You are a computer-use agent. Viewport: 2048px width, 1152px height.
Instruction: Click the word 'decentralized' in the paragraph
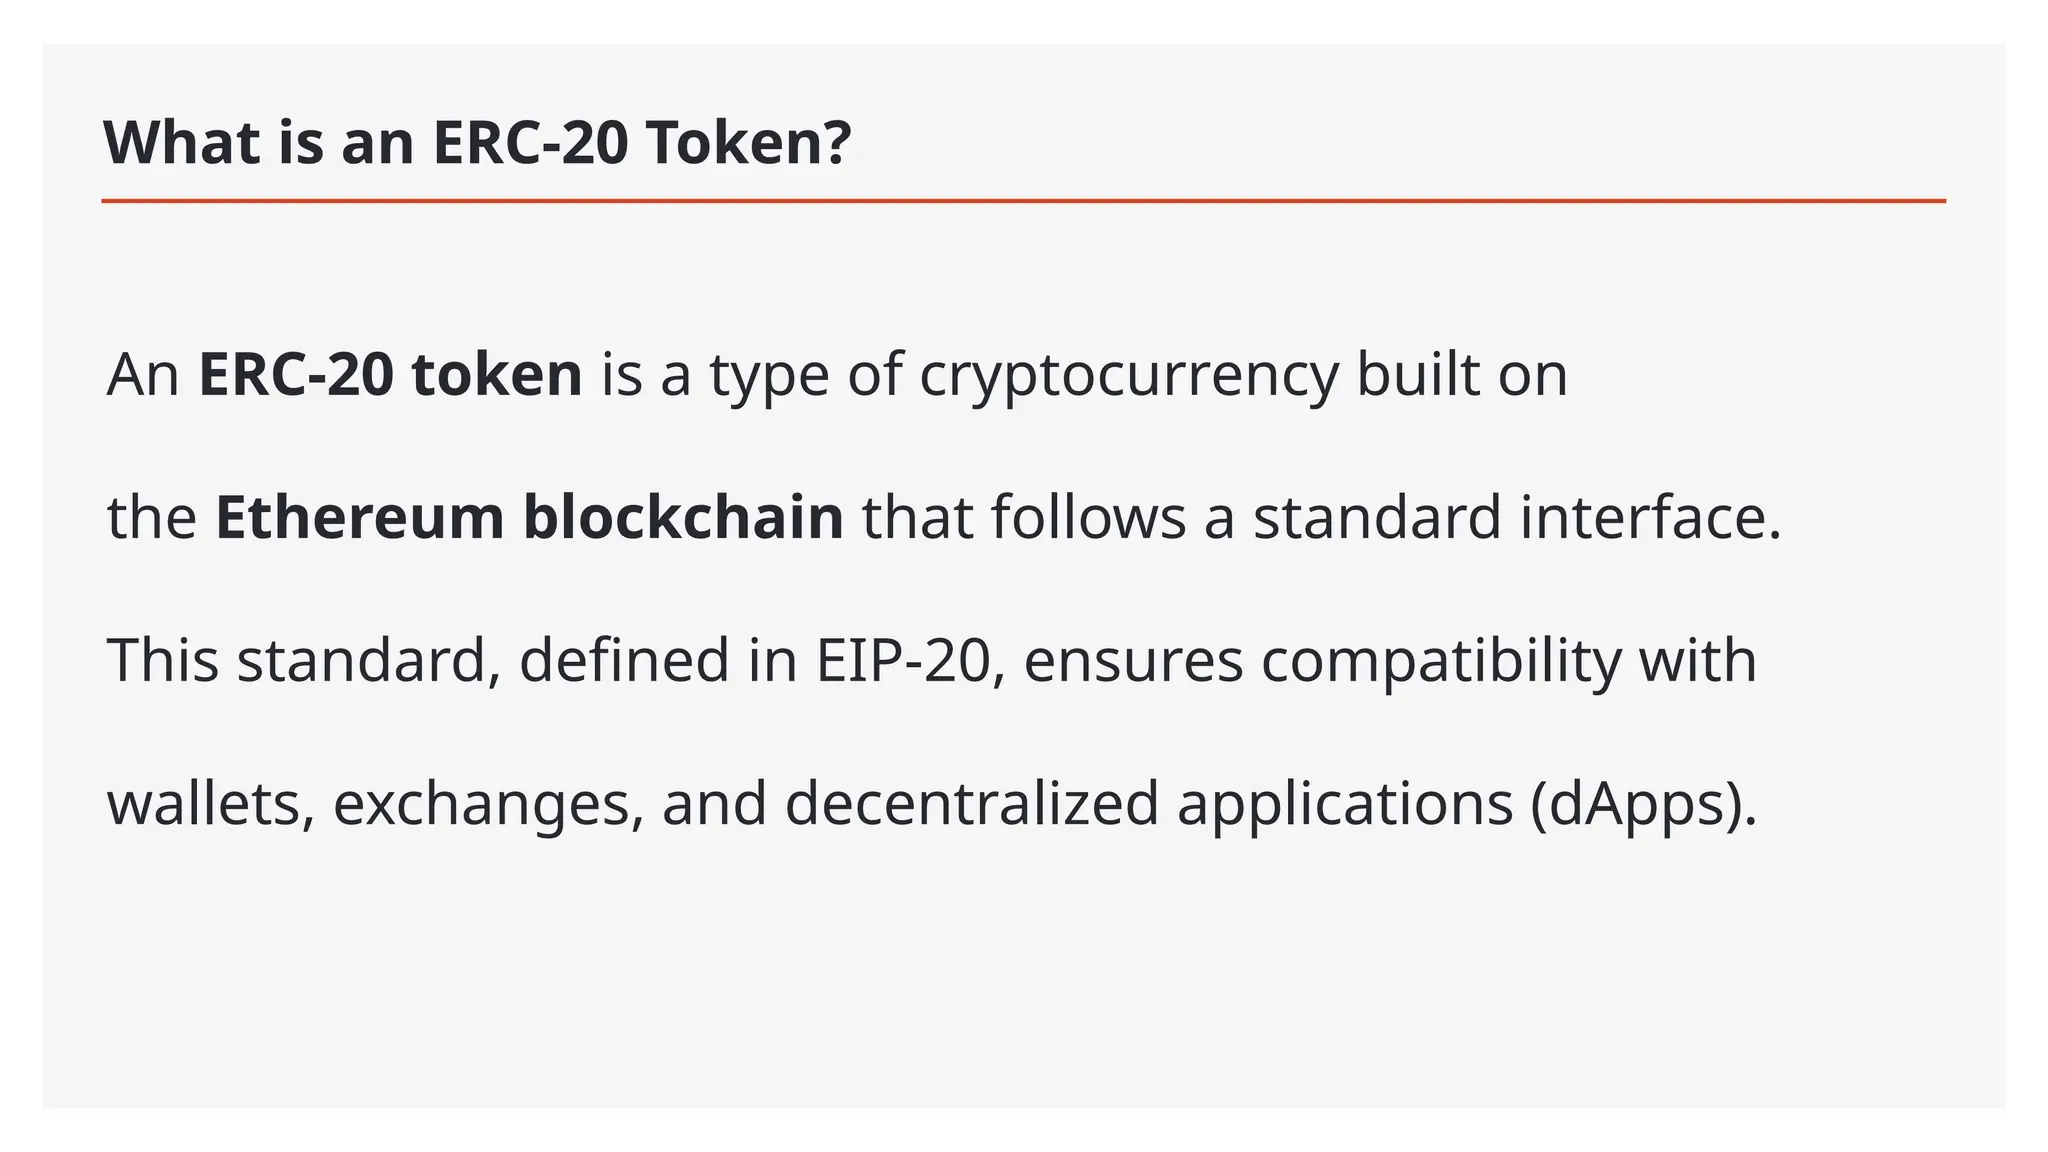[x=972, y=804]
